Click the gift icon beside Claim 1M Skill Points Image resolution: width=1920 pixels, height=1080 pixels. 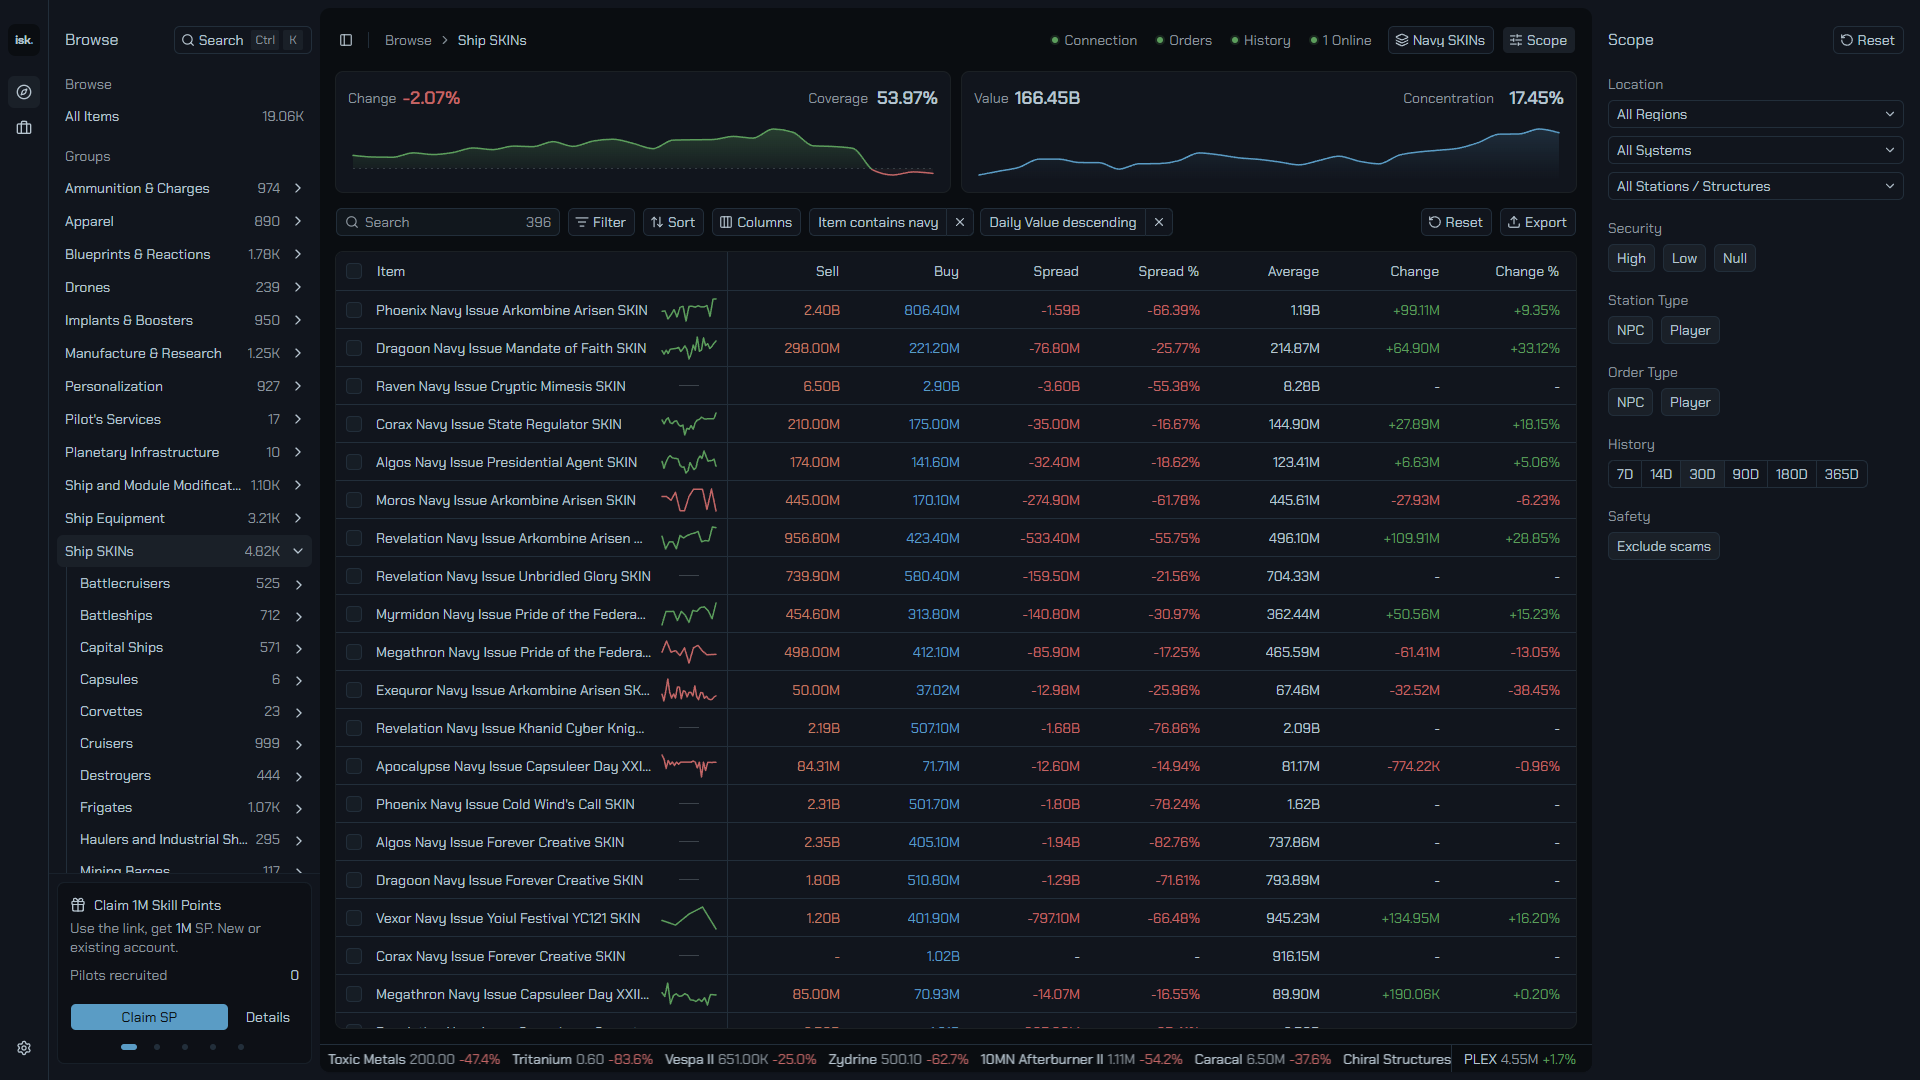click(x=78, y=905)
